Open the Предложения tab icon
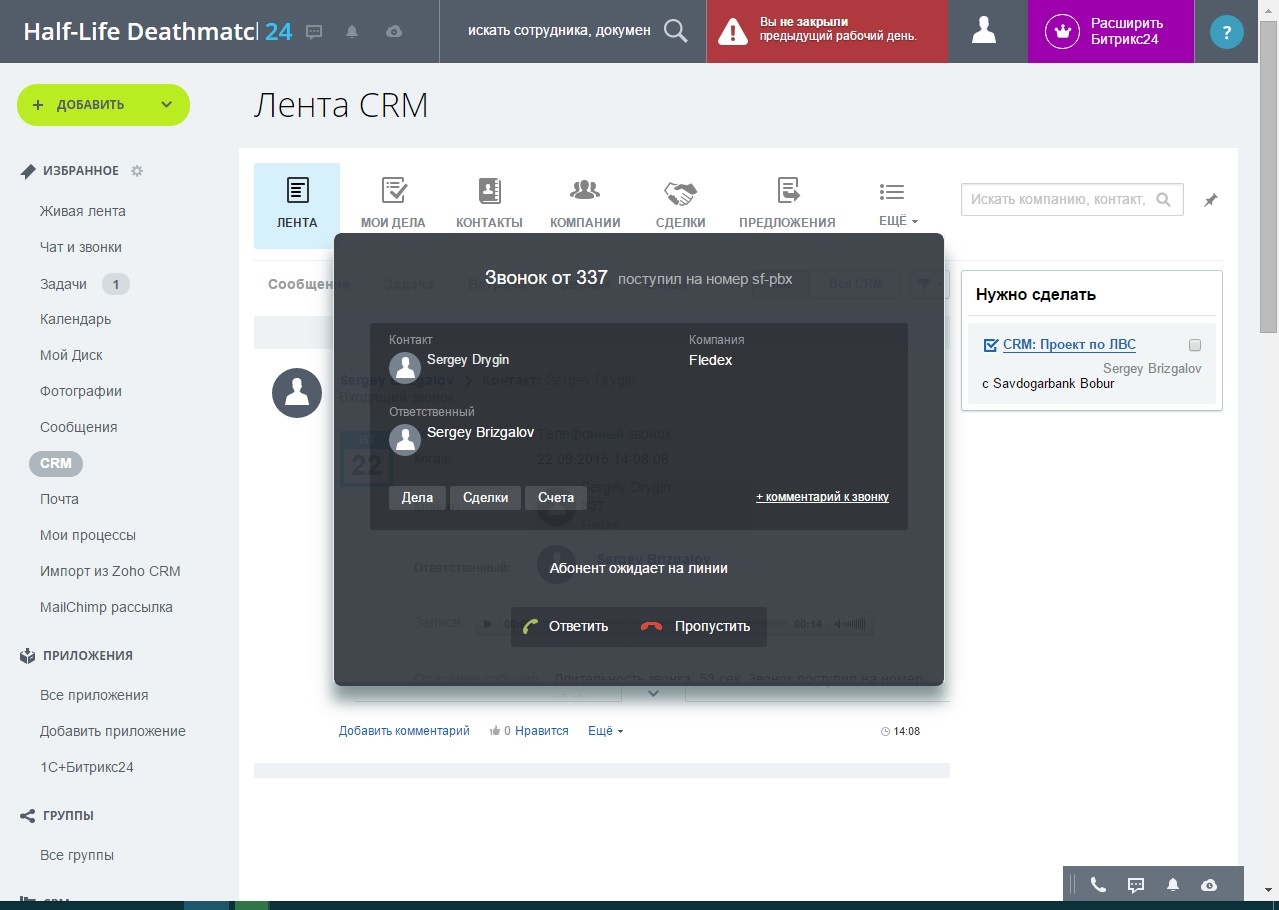Viewport: 1279px width, 910px height. tap(788, 190)
